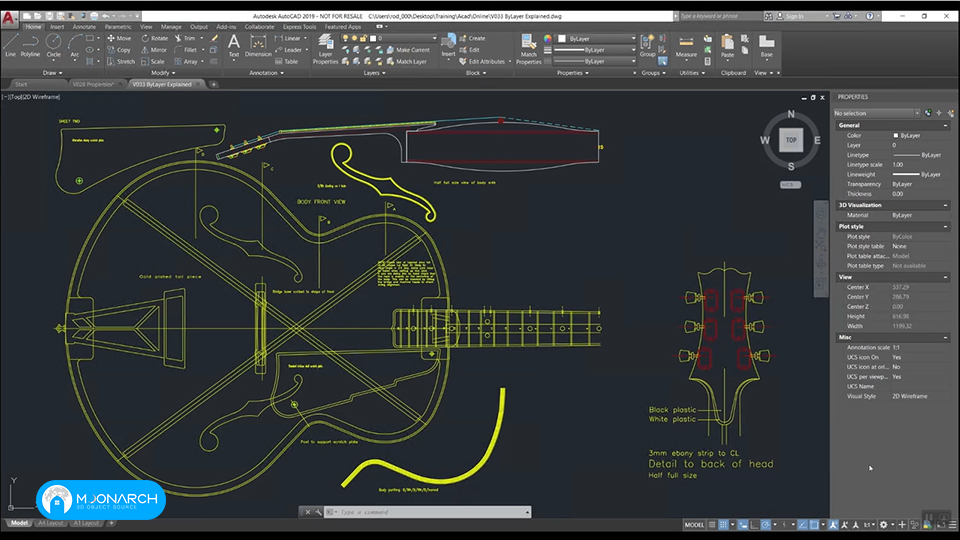Toggle annotation visibility in status bar
Viewport: 960px width, 540px height.
[833, 525]
